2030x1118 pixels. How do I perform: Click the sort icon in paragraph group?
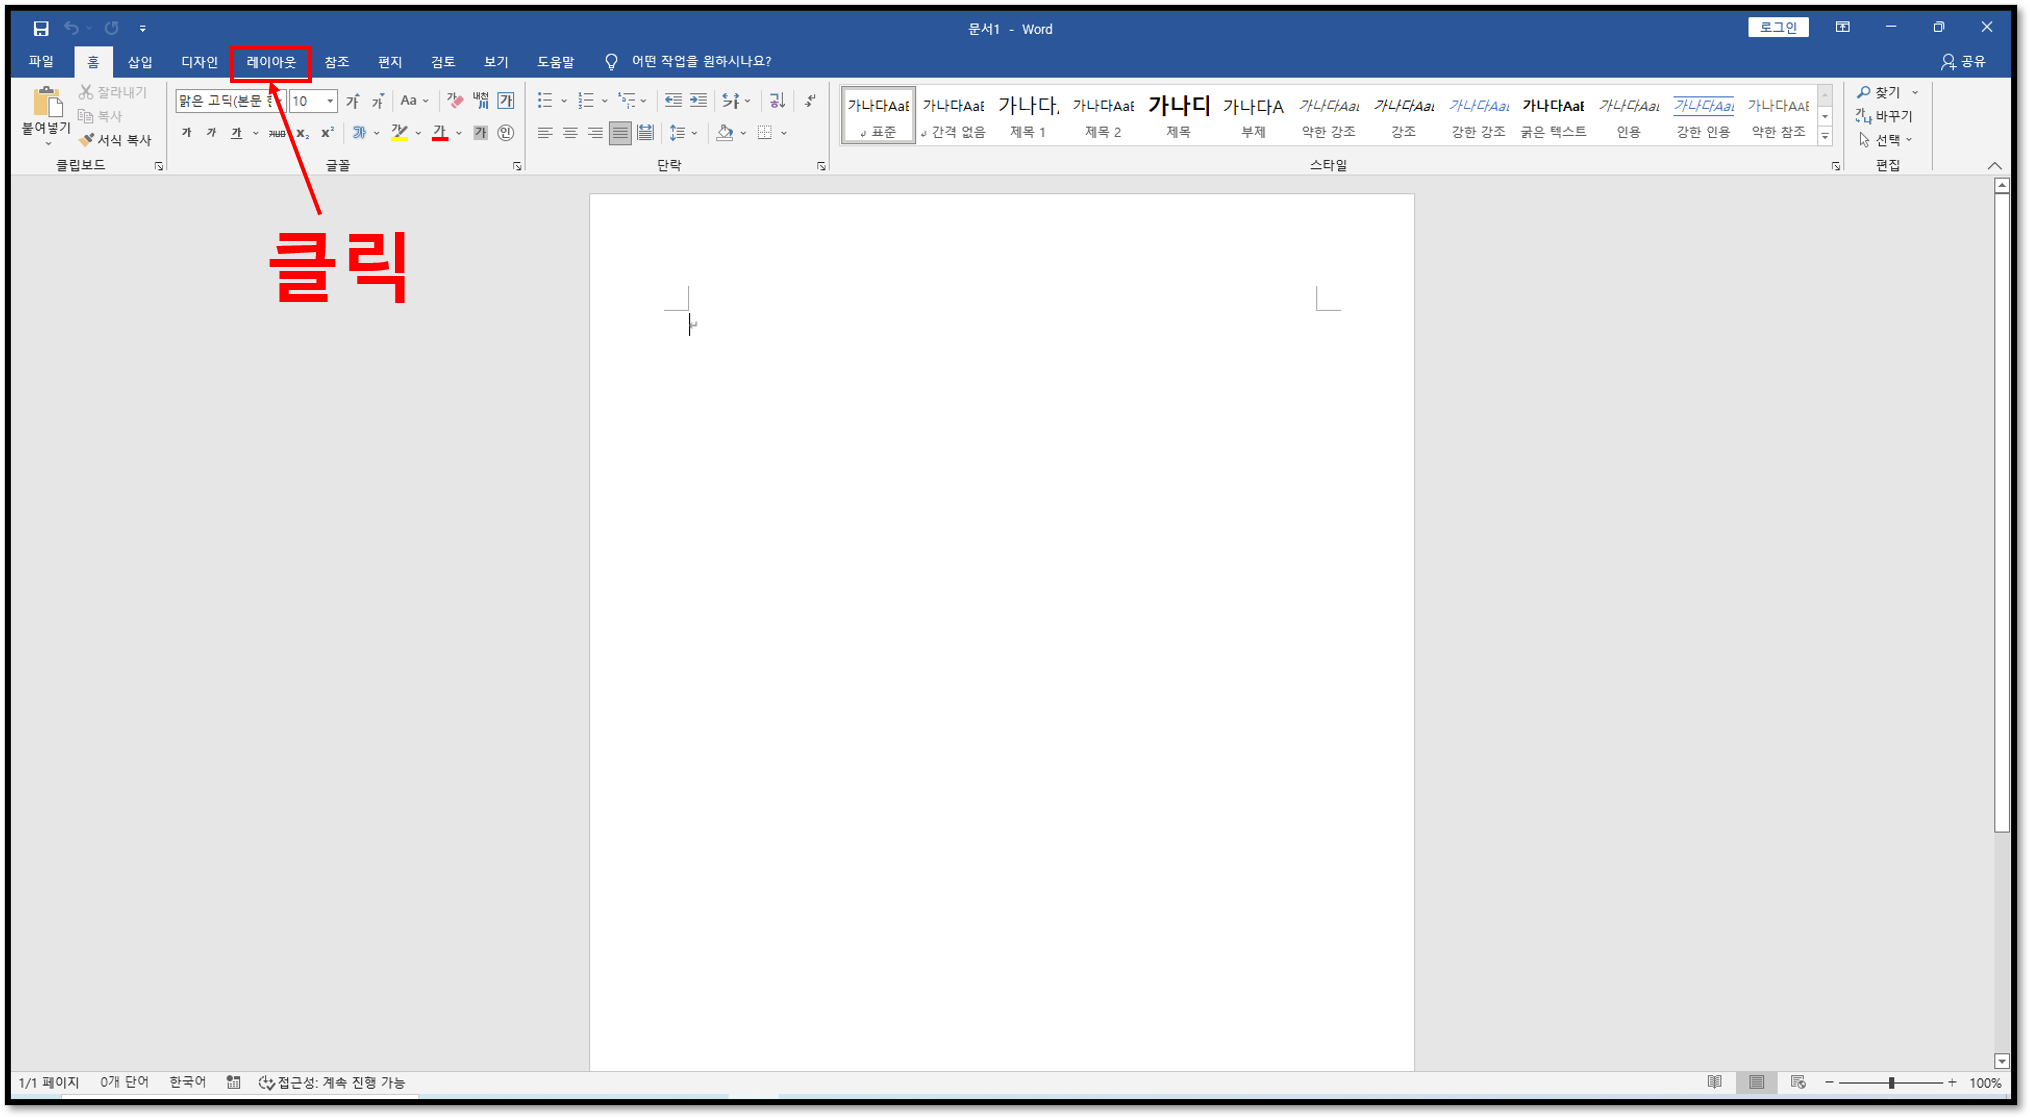(x=777, y=100)
